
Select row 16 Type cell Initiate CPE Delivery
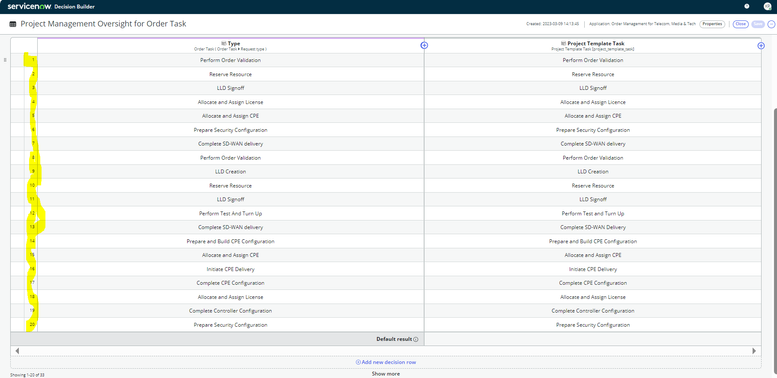tap(230, 269)
